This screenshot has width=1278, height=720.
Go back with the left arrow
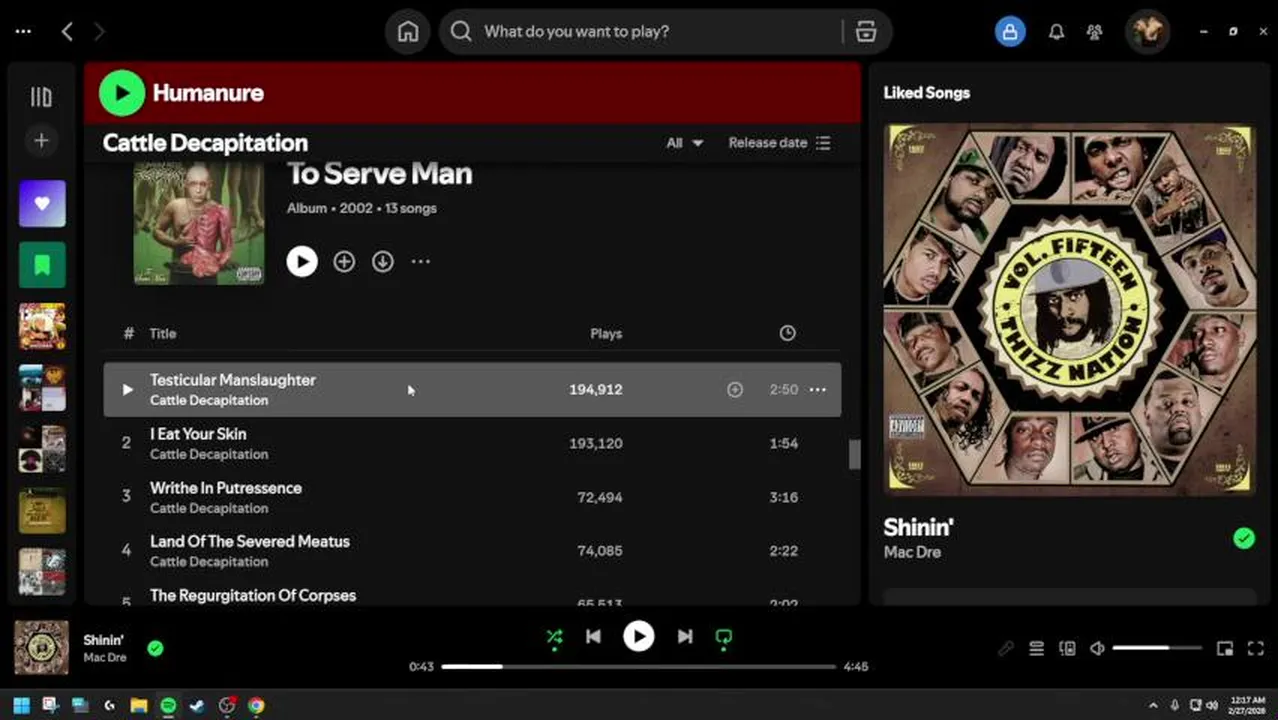pyautogui.click(x=67, y=31)
